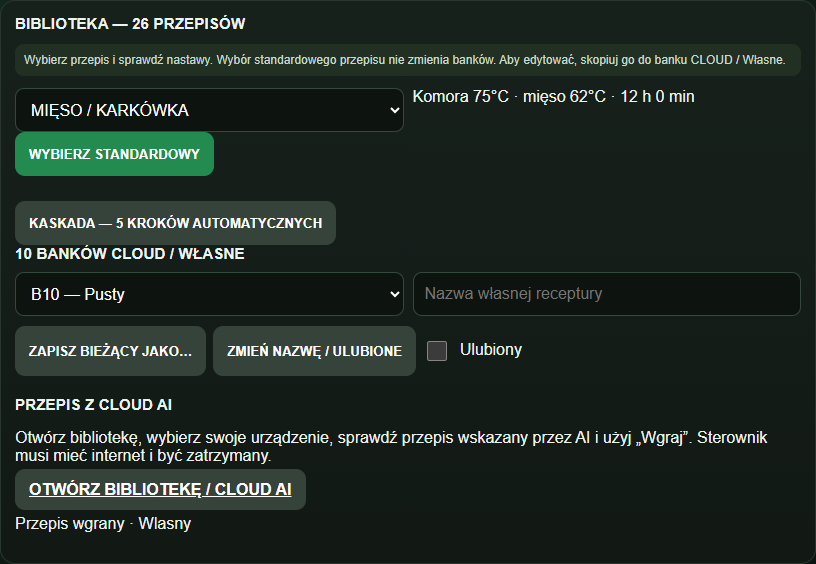Click the Otwórz bibliotekę instructions paragraph
The height and width of the screenshot is (564, 816).
(x=391, y=446)
